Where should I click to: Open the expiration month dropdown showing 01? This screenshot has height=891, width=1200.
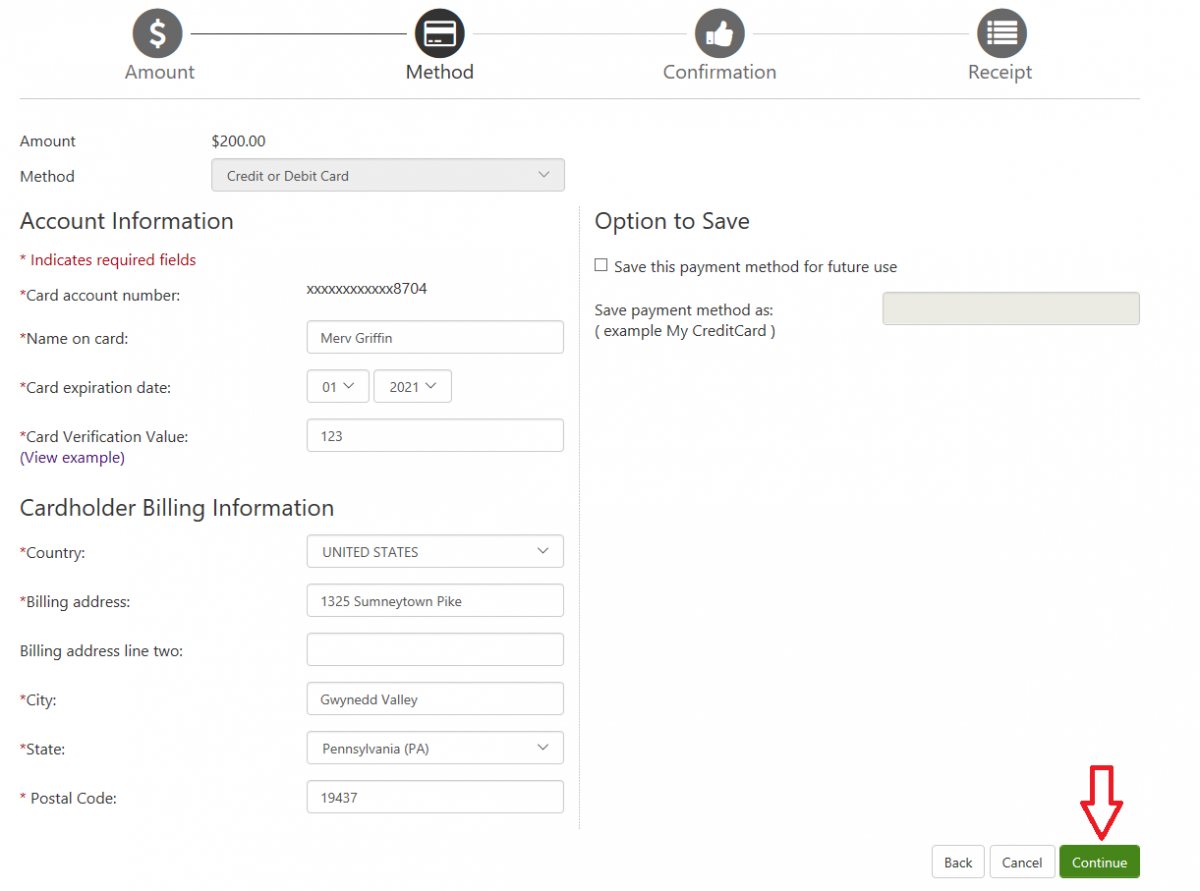click(x=338, y=387)
